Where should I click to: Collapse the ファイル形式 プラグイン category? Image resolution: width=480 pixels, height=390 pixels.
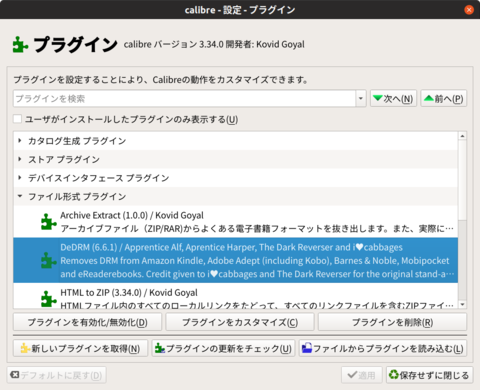click(x=20, y=196)
